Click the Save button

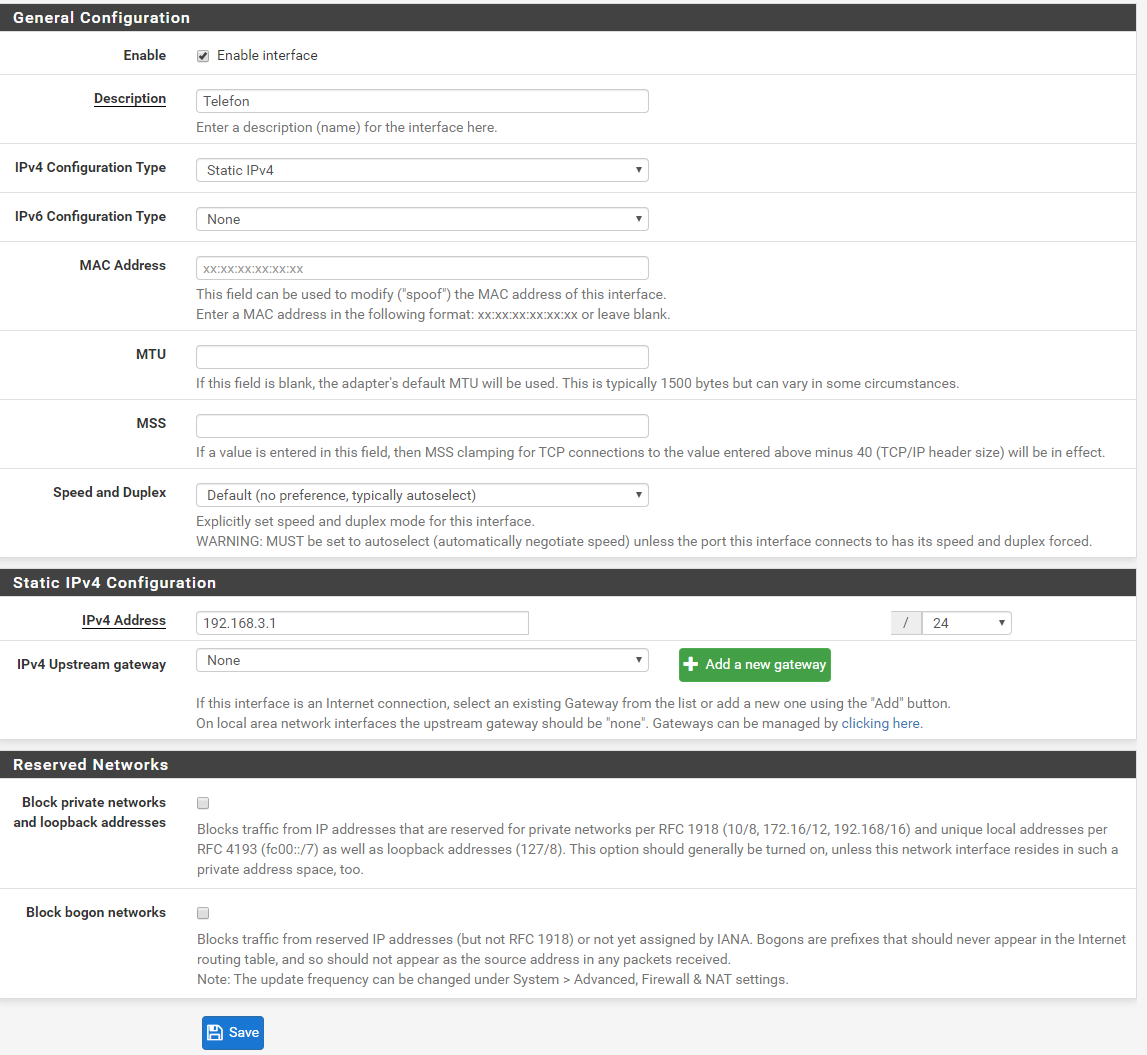[233, 1032]
